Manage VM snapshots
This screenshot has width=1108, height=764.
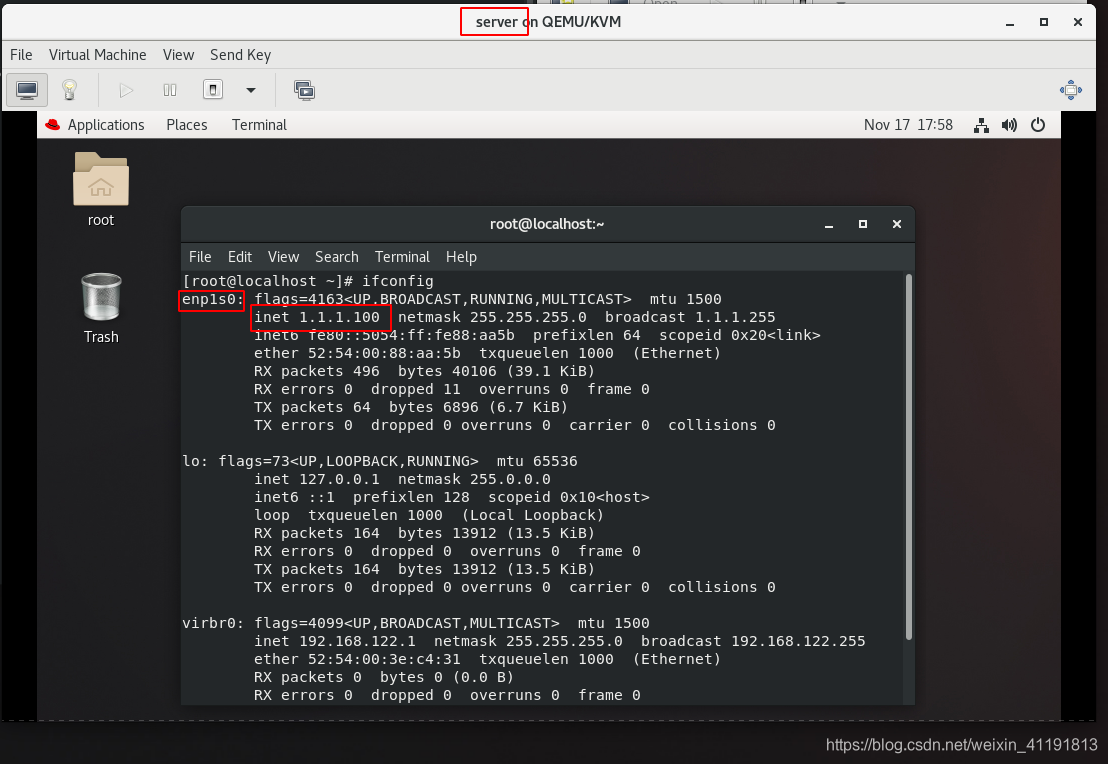coord(305,90)
